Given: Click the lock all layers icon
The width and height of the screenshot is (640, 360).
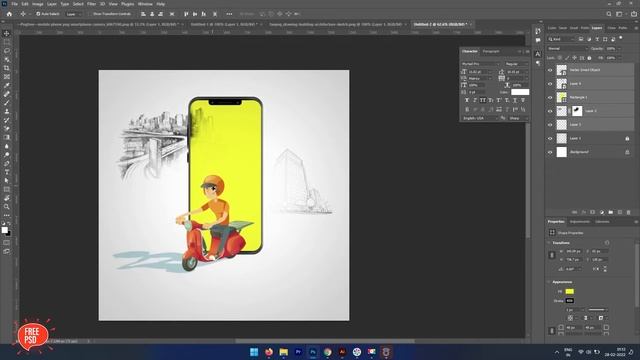Looking at the screenshot, I should pyautogui.click(x=589, y=58).
